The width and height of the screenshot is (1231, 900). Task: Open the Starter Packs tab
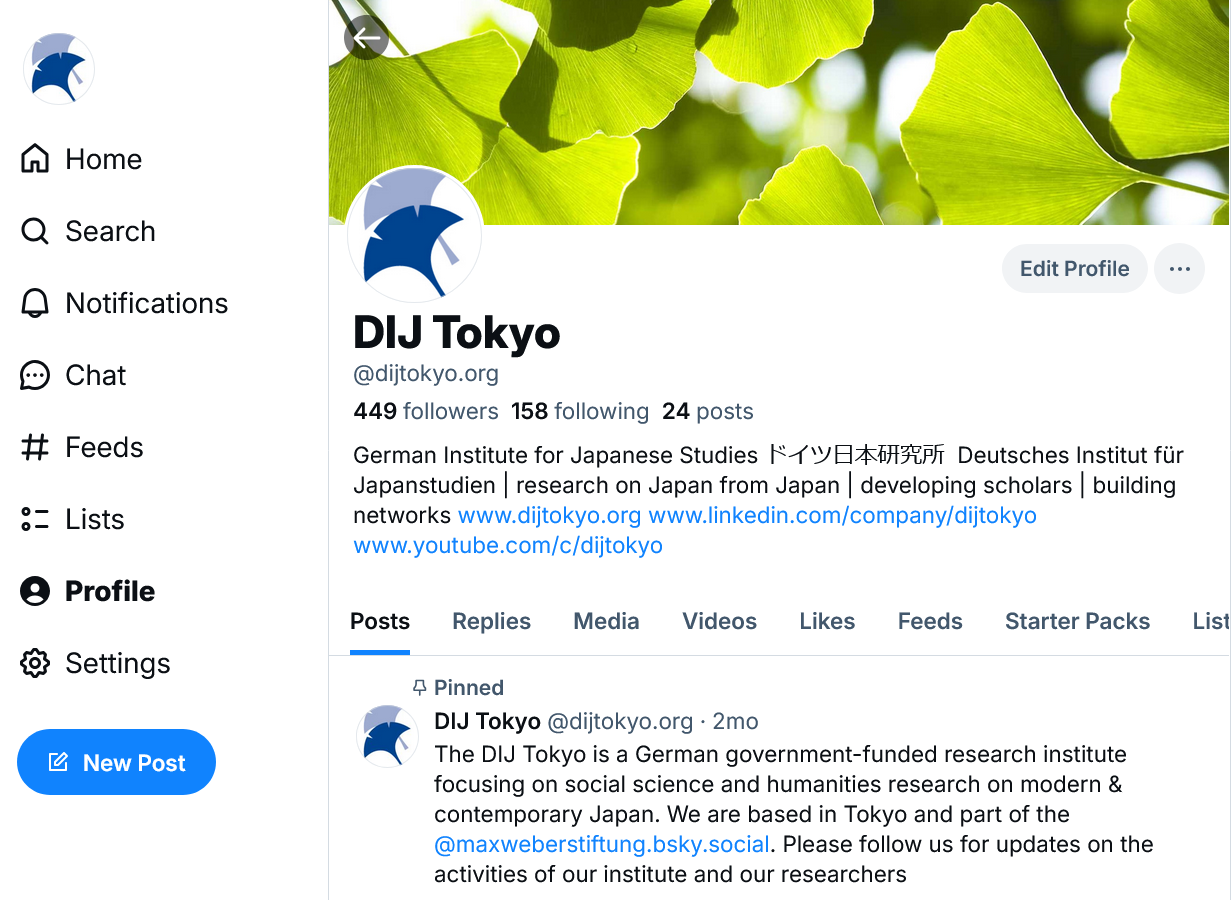1077,621
